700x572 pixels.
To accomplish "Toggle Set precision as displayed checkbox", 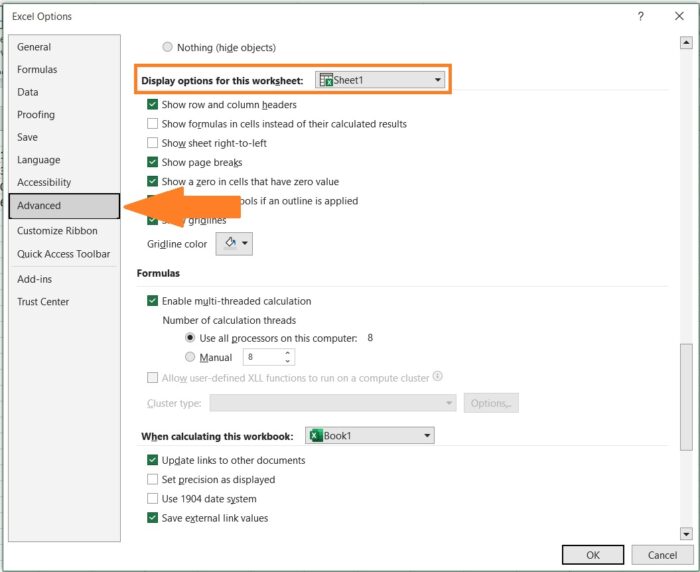I will click(x=153, y=480).
